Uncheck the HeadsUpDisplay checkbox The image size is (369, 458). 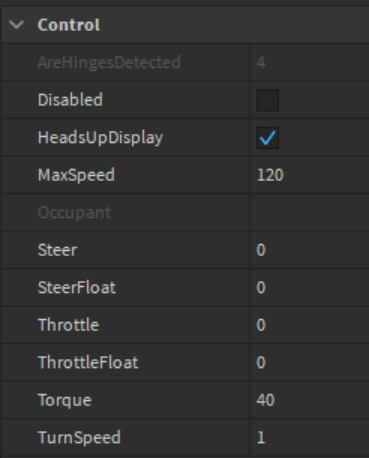(x=267, y=138)
